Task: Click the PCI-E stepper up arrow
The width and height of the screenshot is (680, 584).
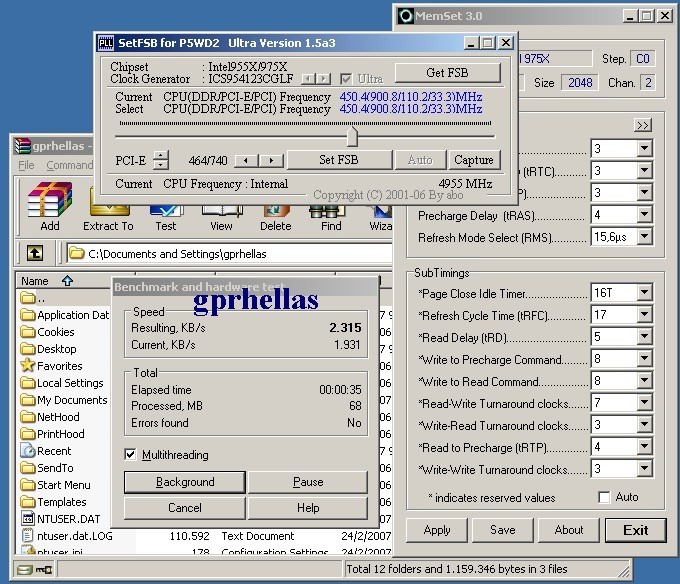Action: [161, 156]
